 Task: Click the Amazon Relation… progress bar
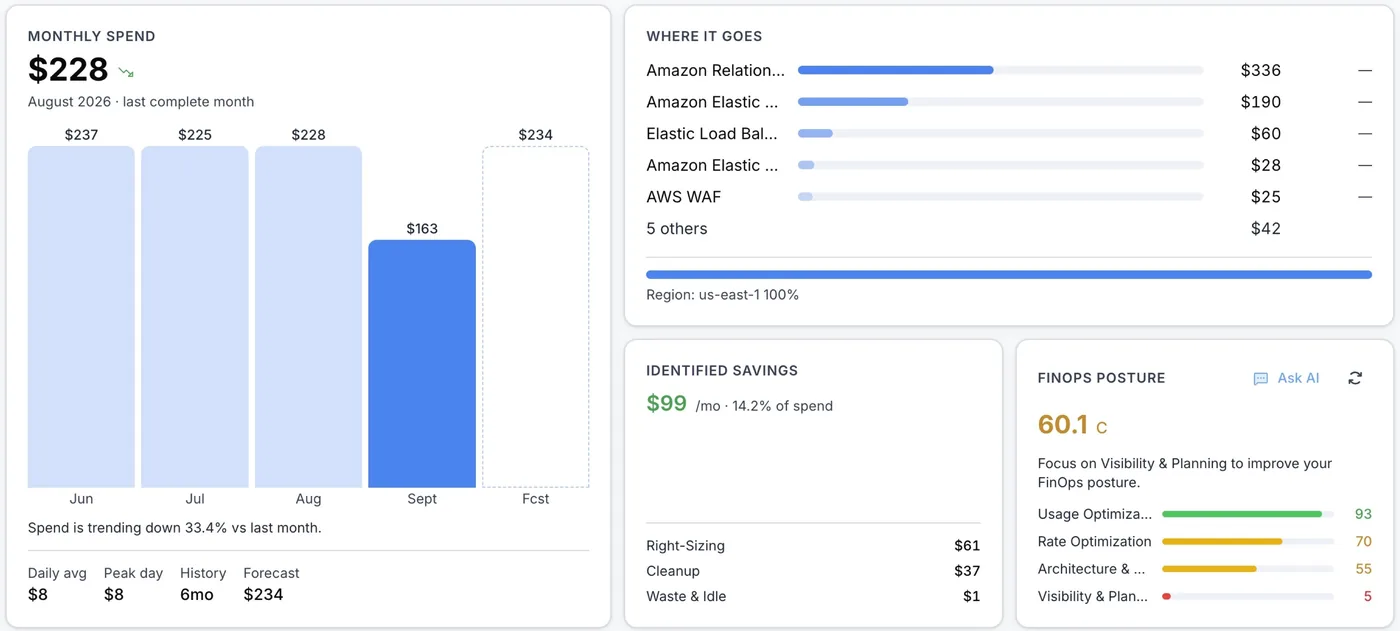(1001, 70)
